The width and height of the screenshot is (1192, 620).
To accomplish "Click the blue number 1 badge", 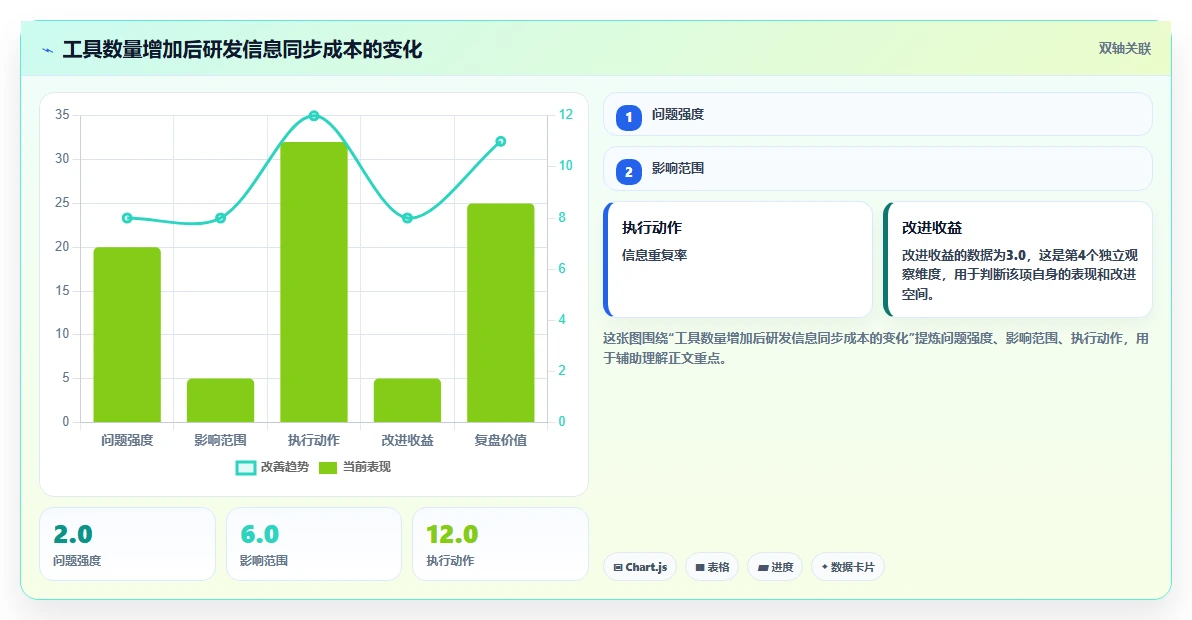I will click(629, 118).
